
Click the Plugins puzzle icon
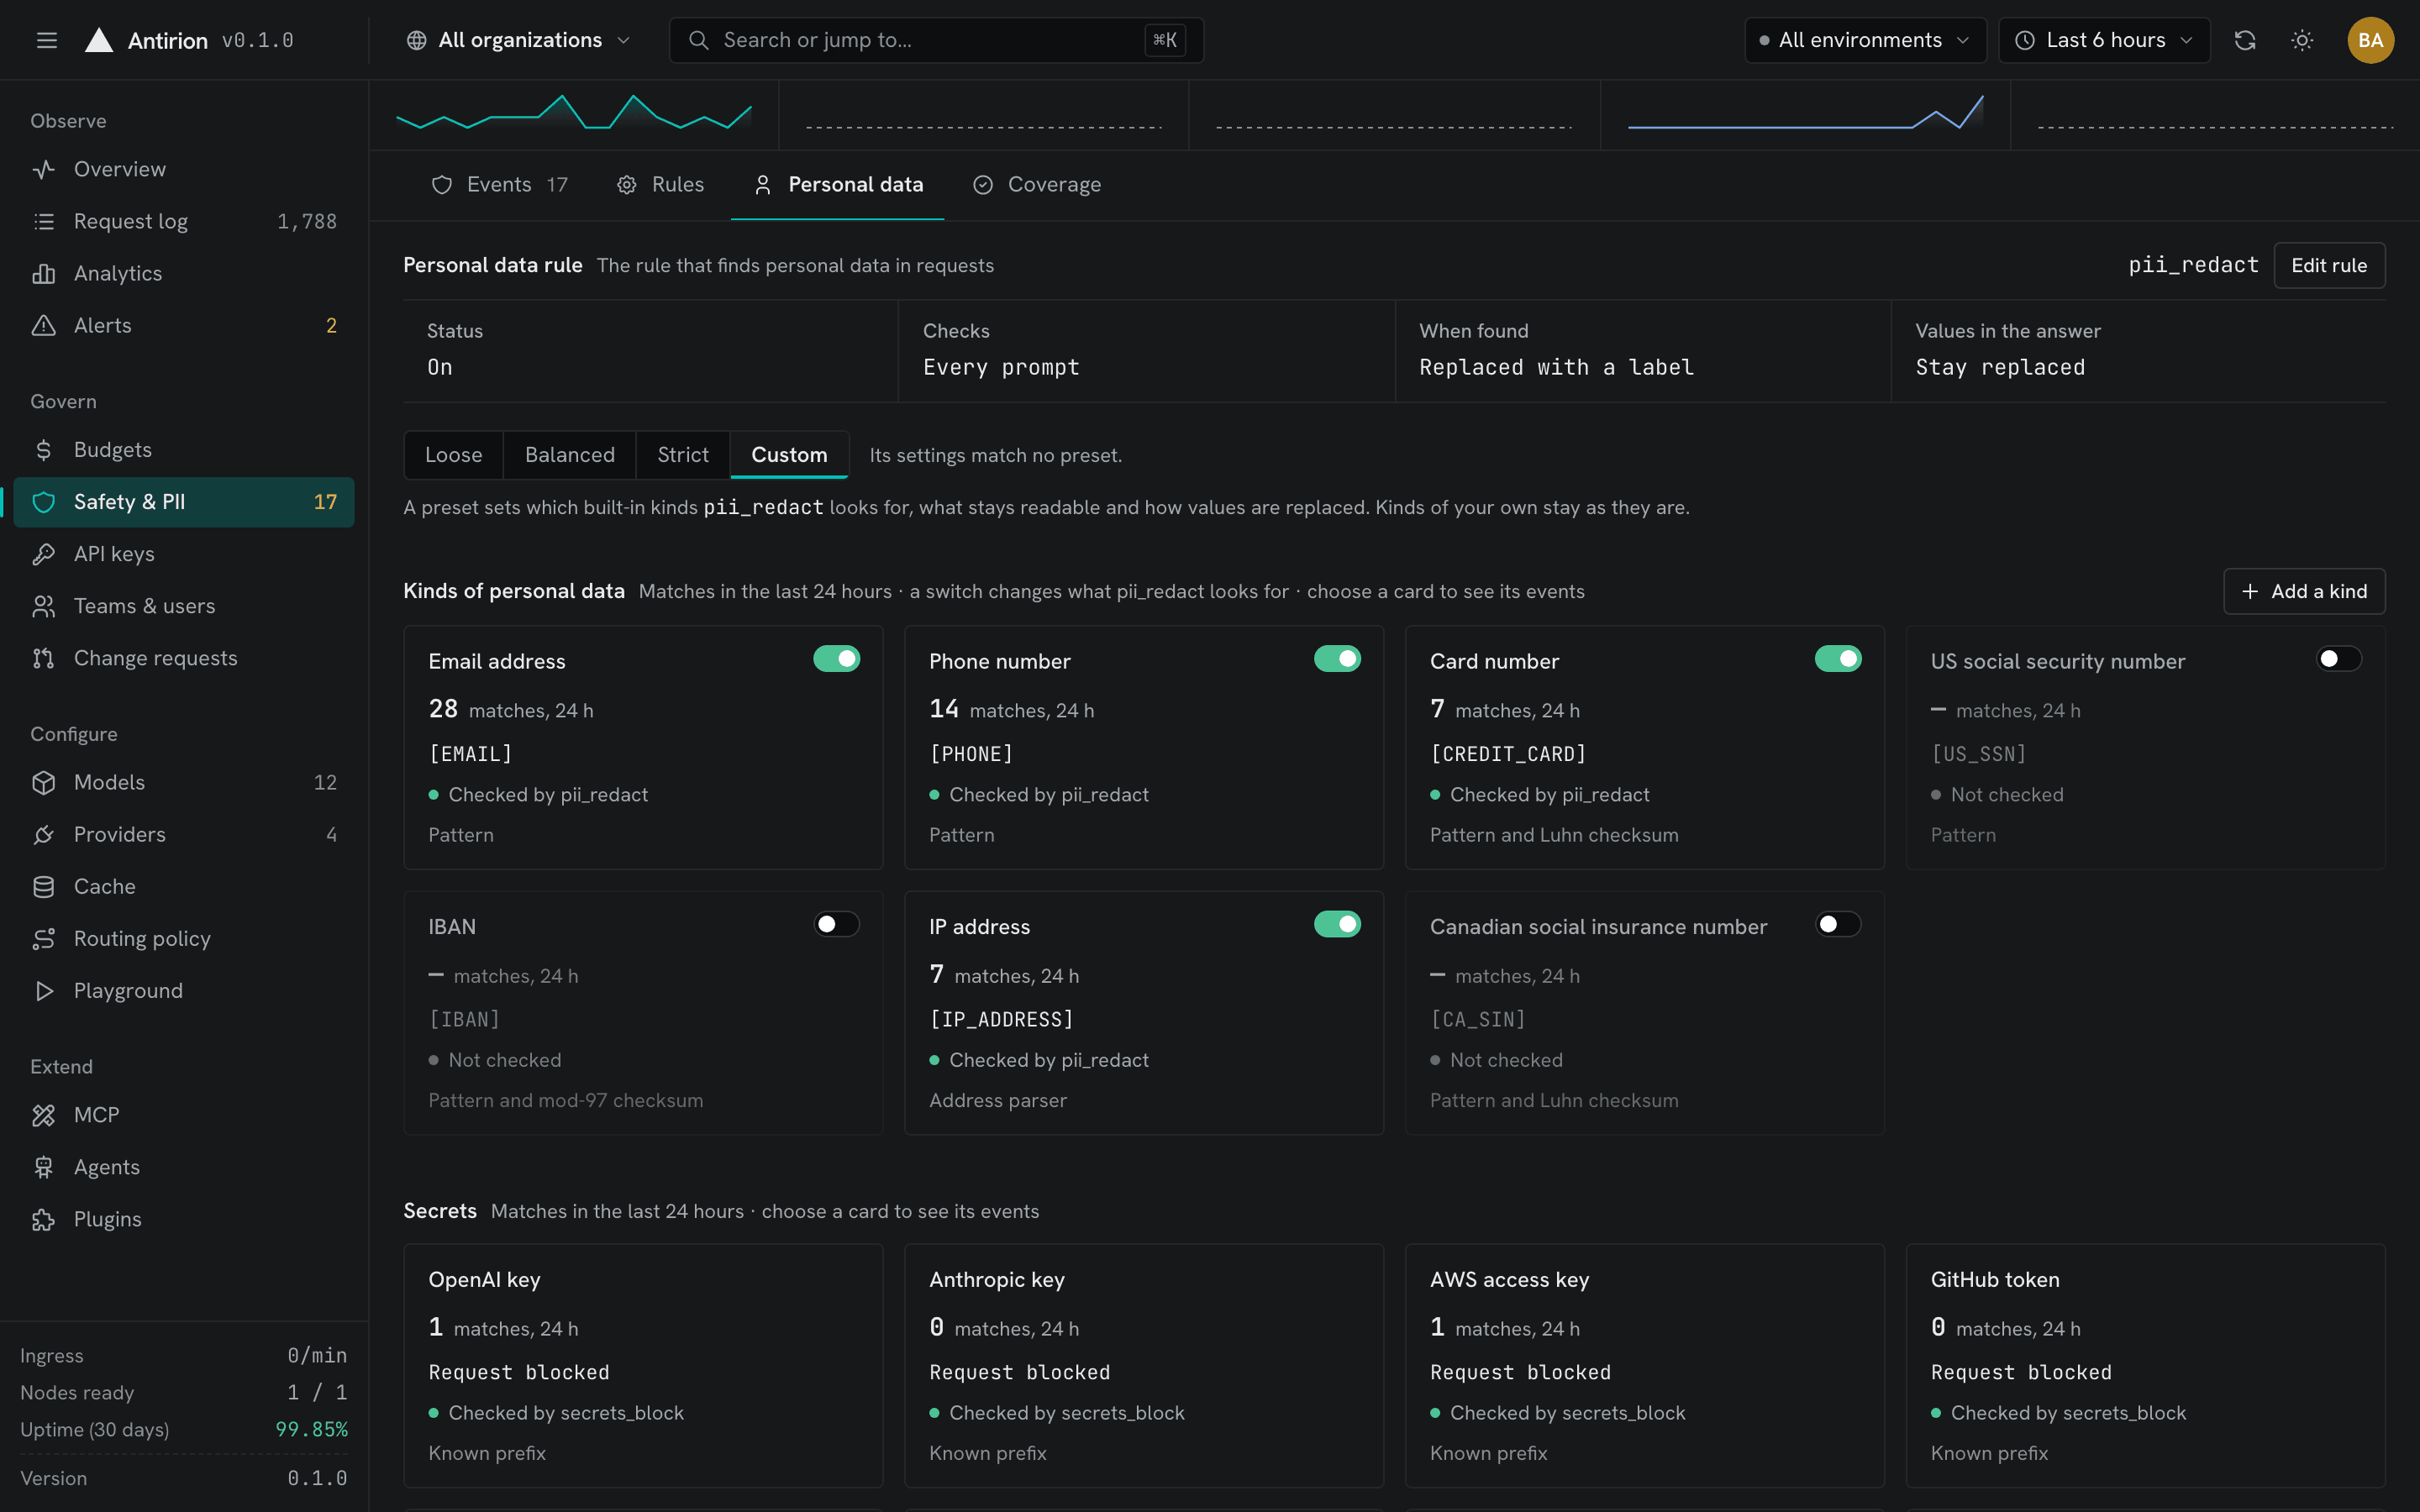[x=44, y=1219]
